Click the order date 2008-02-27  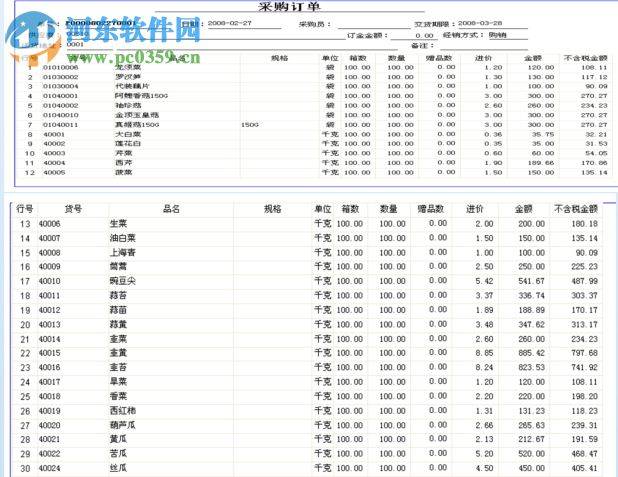pos(230,23)
